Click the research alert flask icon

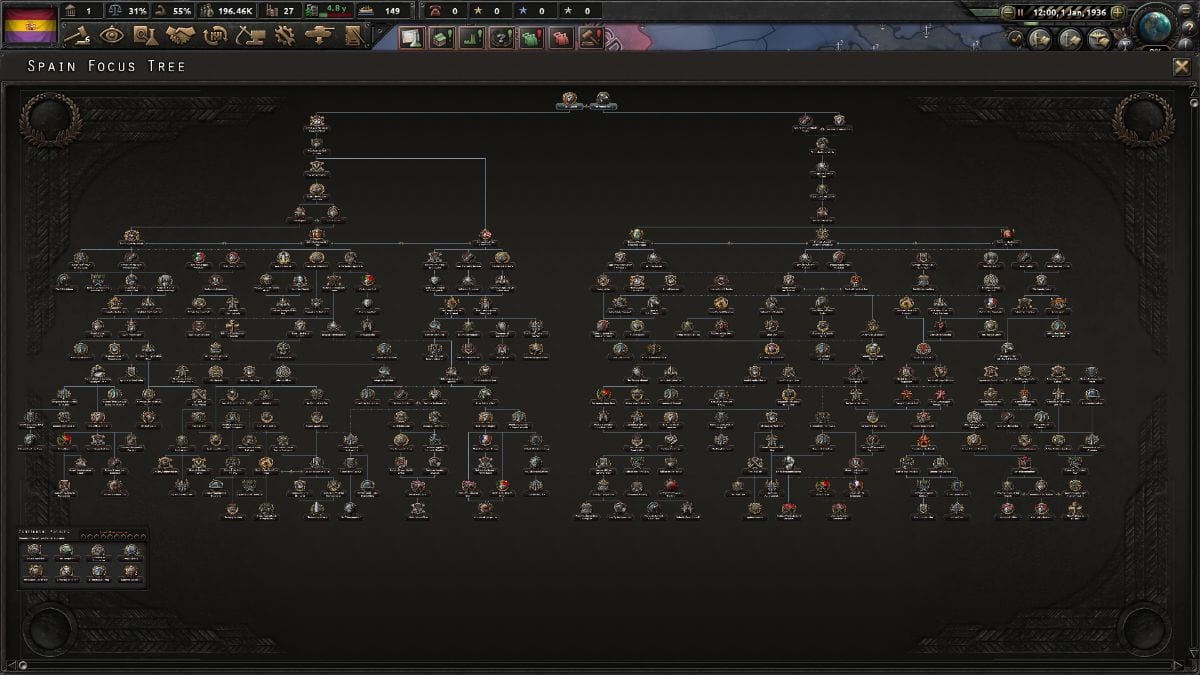coord(411,38)
